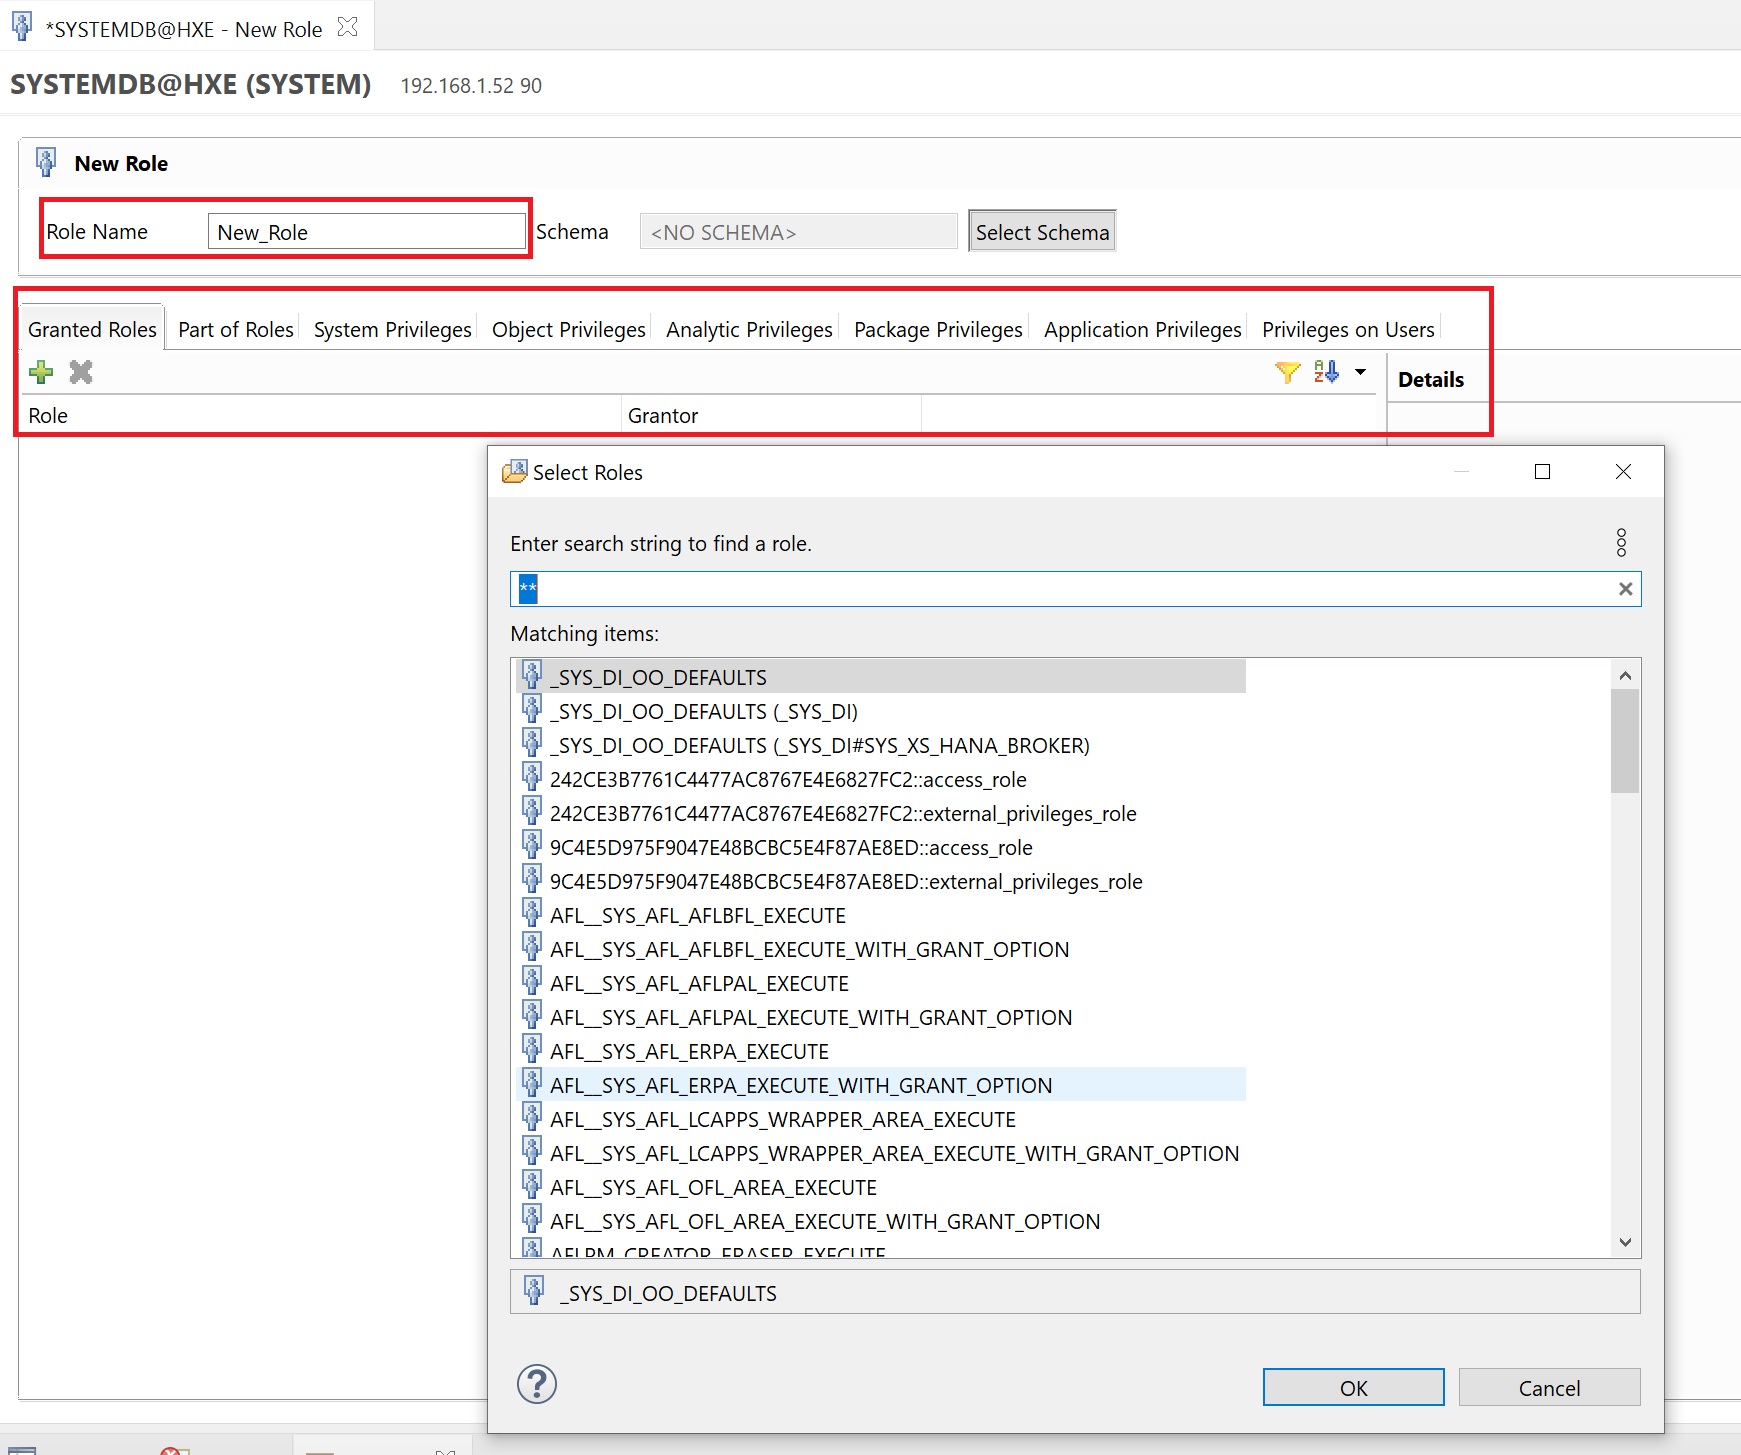
Task: Open the Select Roles dialog view menu dots
Action: [x=1621, y=543]
